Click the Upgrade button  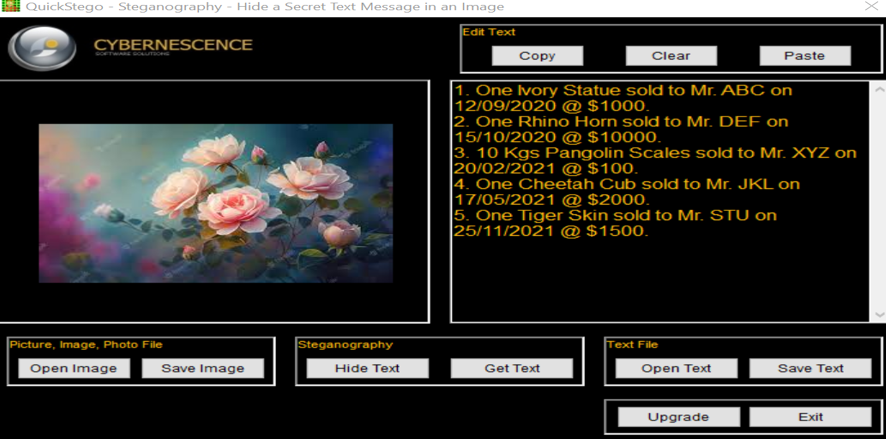point(678,417)
